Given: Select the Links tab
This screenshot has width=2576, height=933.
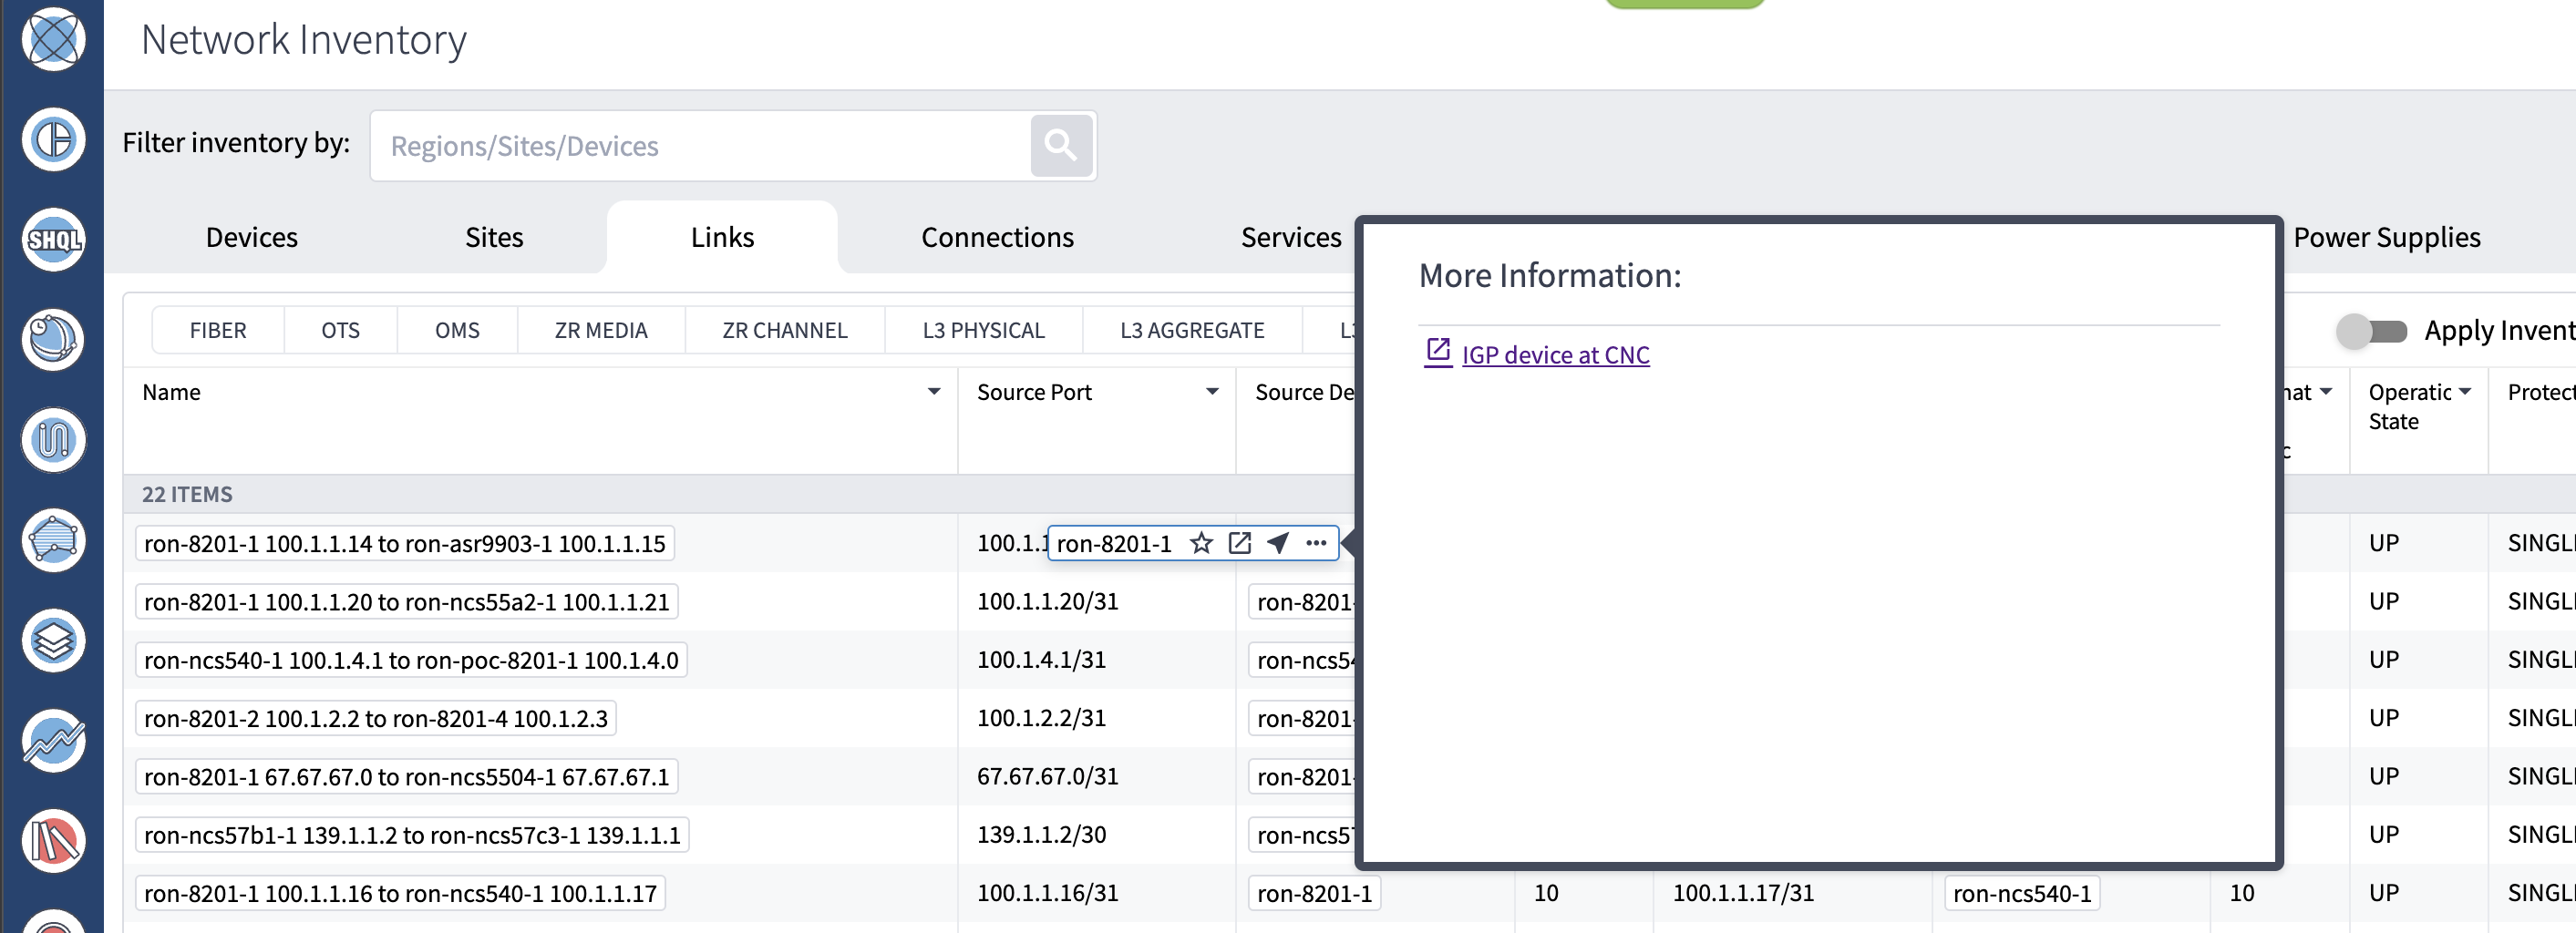Looking at the screenshot, I should (x=722, y=237).
